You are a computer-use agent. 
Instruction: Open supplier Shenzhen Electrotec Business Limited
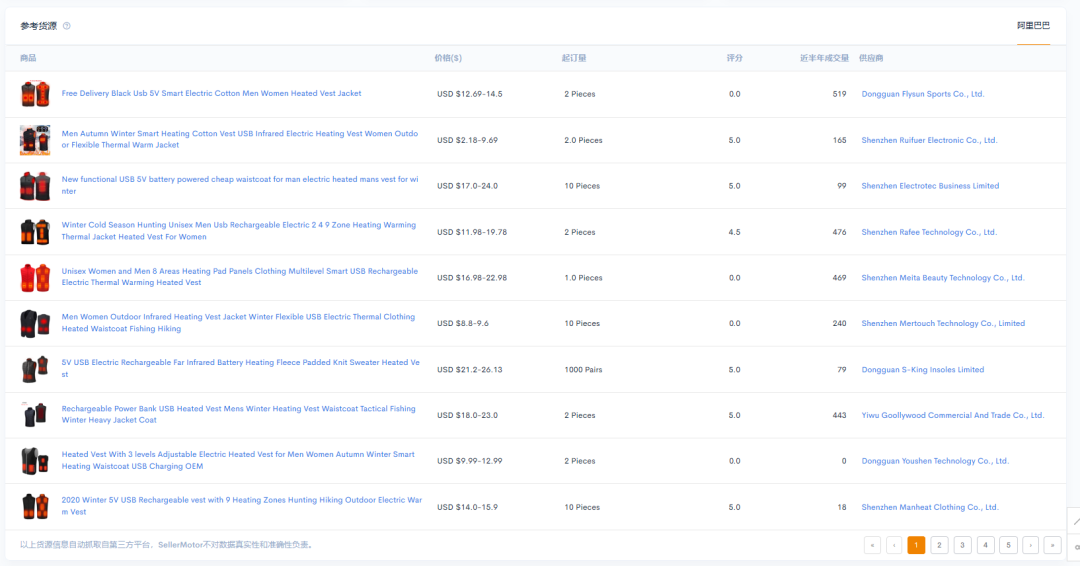coord(930,186)
